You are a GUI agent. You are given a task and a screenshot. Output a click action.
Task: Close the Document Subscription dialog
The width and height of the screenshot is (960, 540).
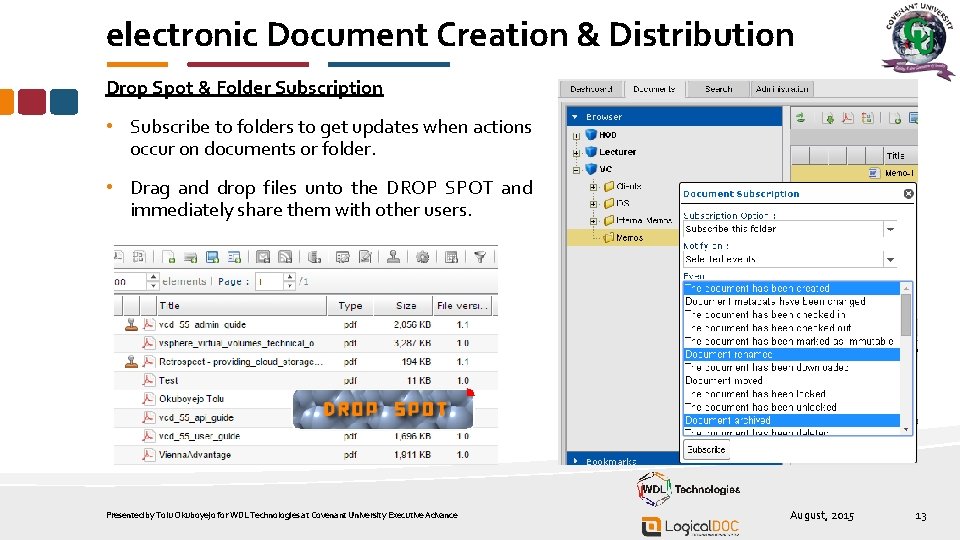pyautogui.click(x=909, y=193)
